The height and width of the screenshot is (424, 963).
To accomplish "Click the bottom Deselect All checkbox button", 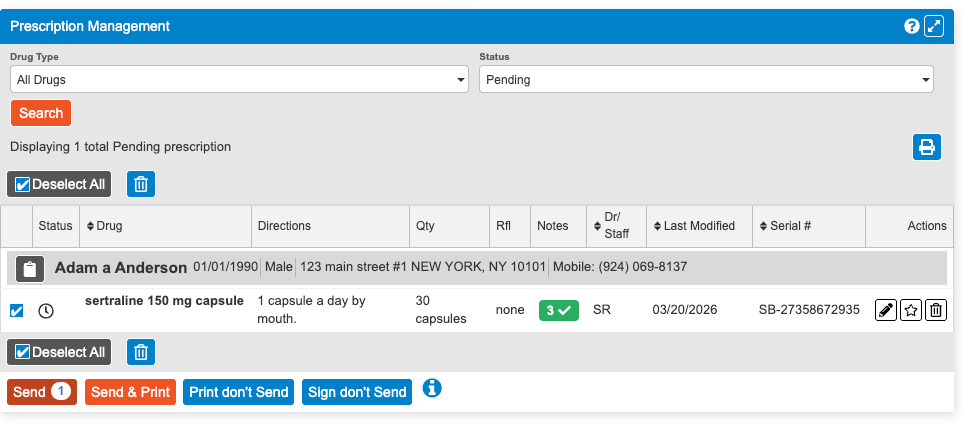I will (59, 352).
